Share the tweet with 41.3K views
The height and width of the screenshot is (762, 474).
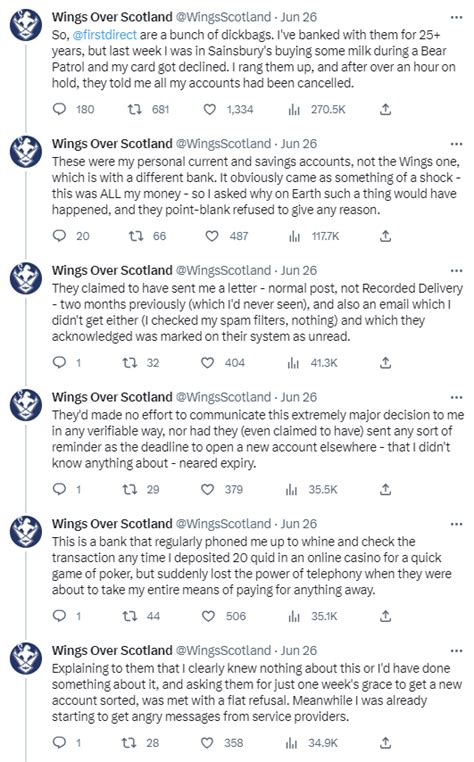click(x=385, y=363)
